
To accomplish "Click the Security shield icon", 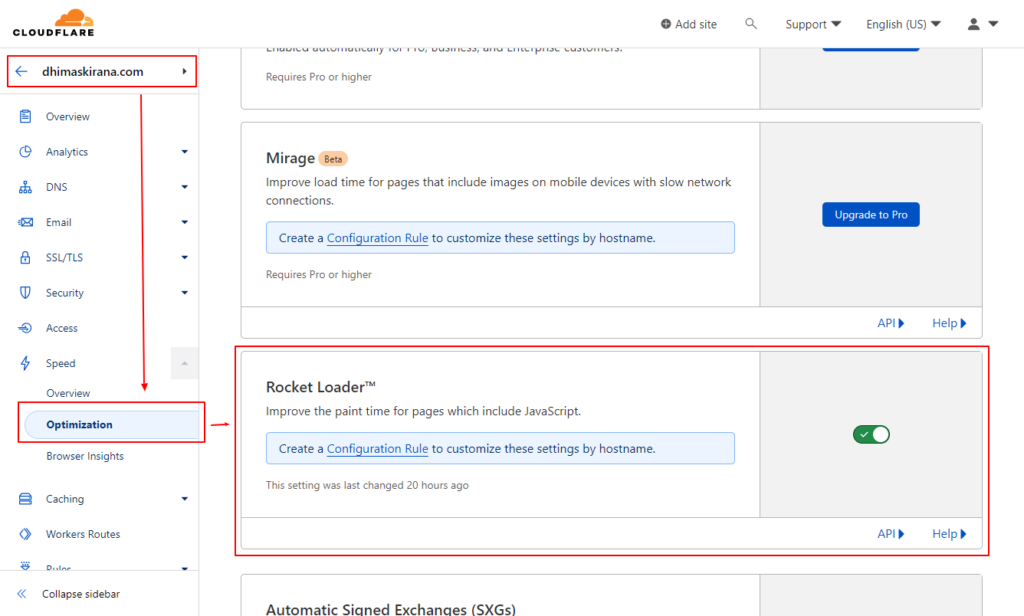I will coord(25,293).
